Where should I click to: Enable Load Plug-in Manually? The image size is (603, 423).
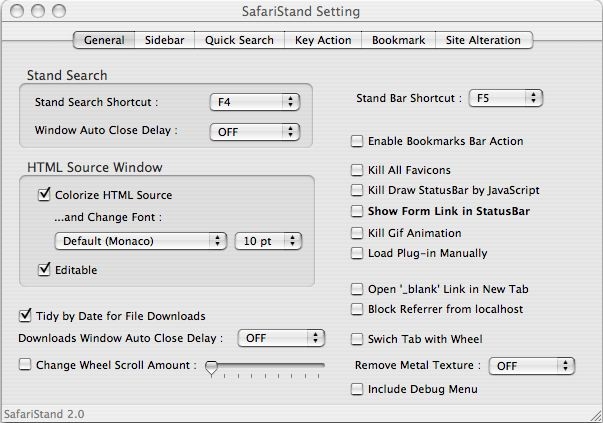pyautogui.click(x=357, y=253)
